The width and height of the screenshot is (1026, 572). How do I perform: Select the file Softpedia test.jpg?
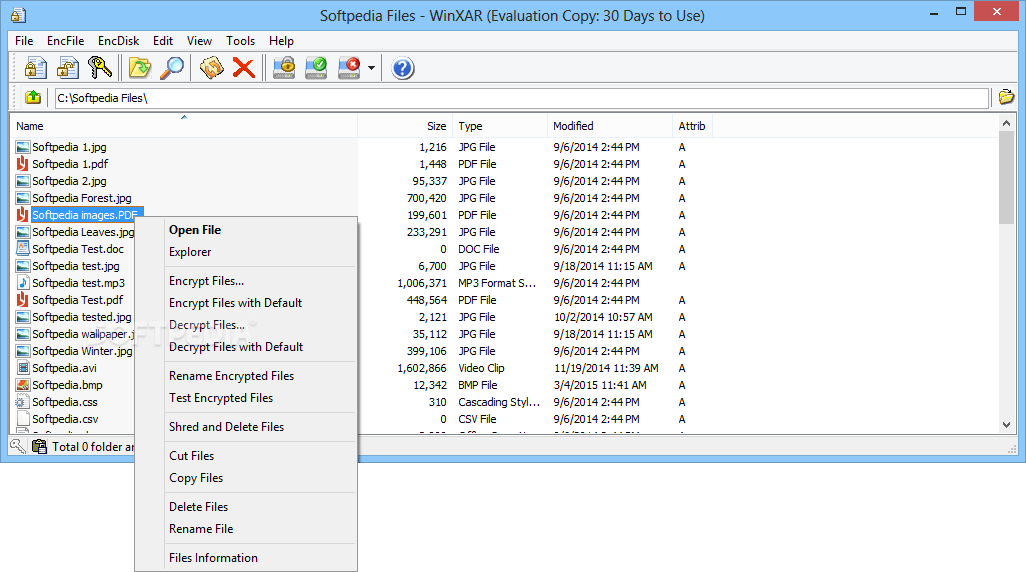pos(76,266)
